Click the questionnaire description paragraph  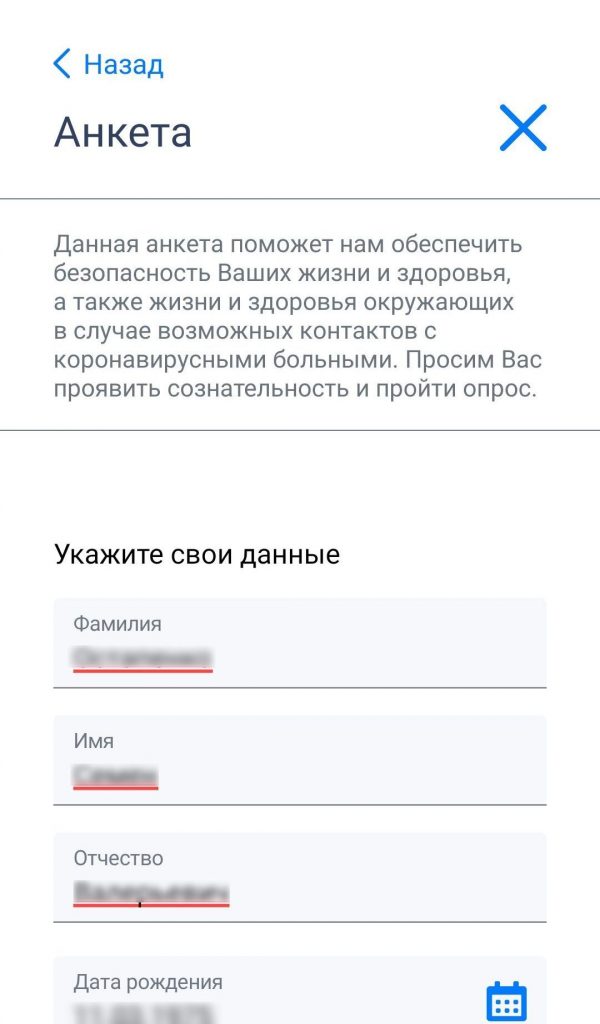pos(298,316)
